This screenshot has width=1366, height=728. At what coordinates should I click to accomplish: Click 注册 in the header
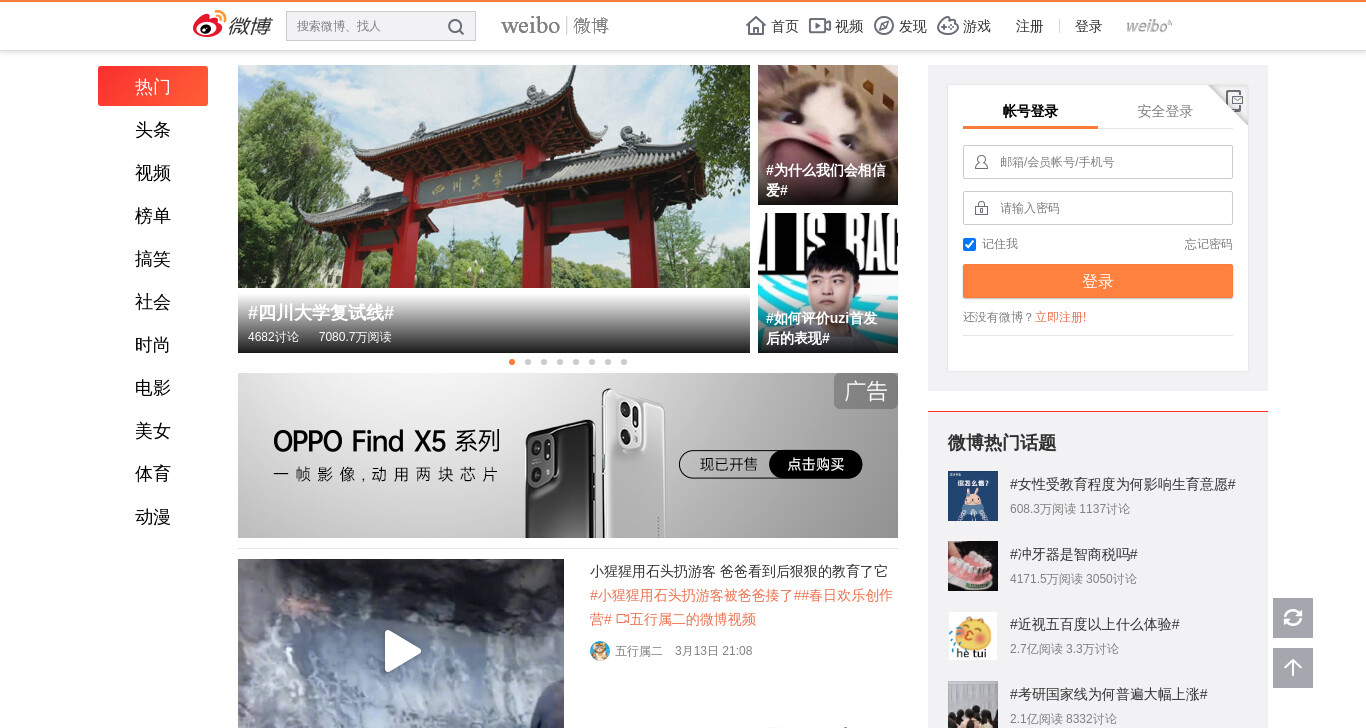[1029, 26]
